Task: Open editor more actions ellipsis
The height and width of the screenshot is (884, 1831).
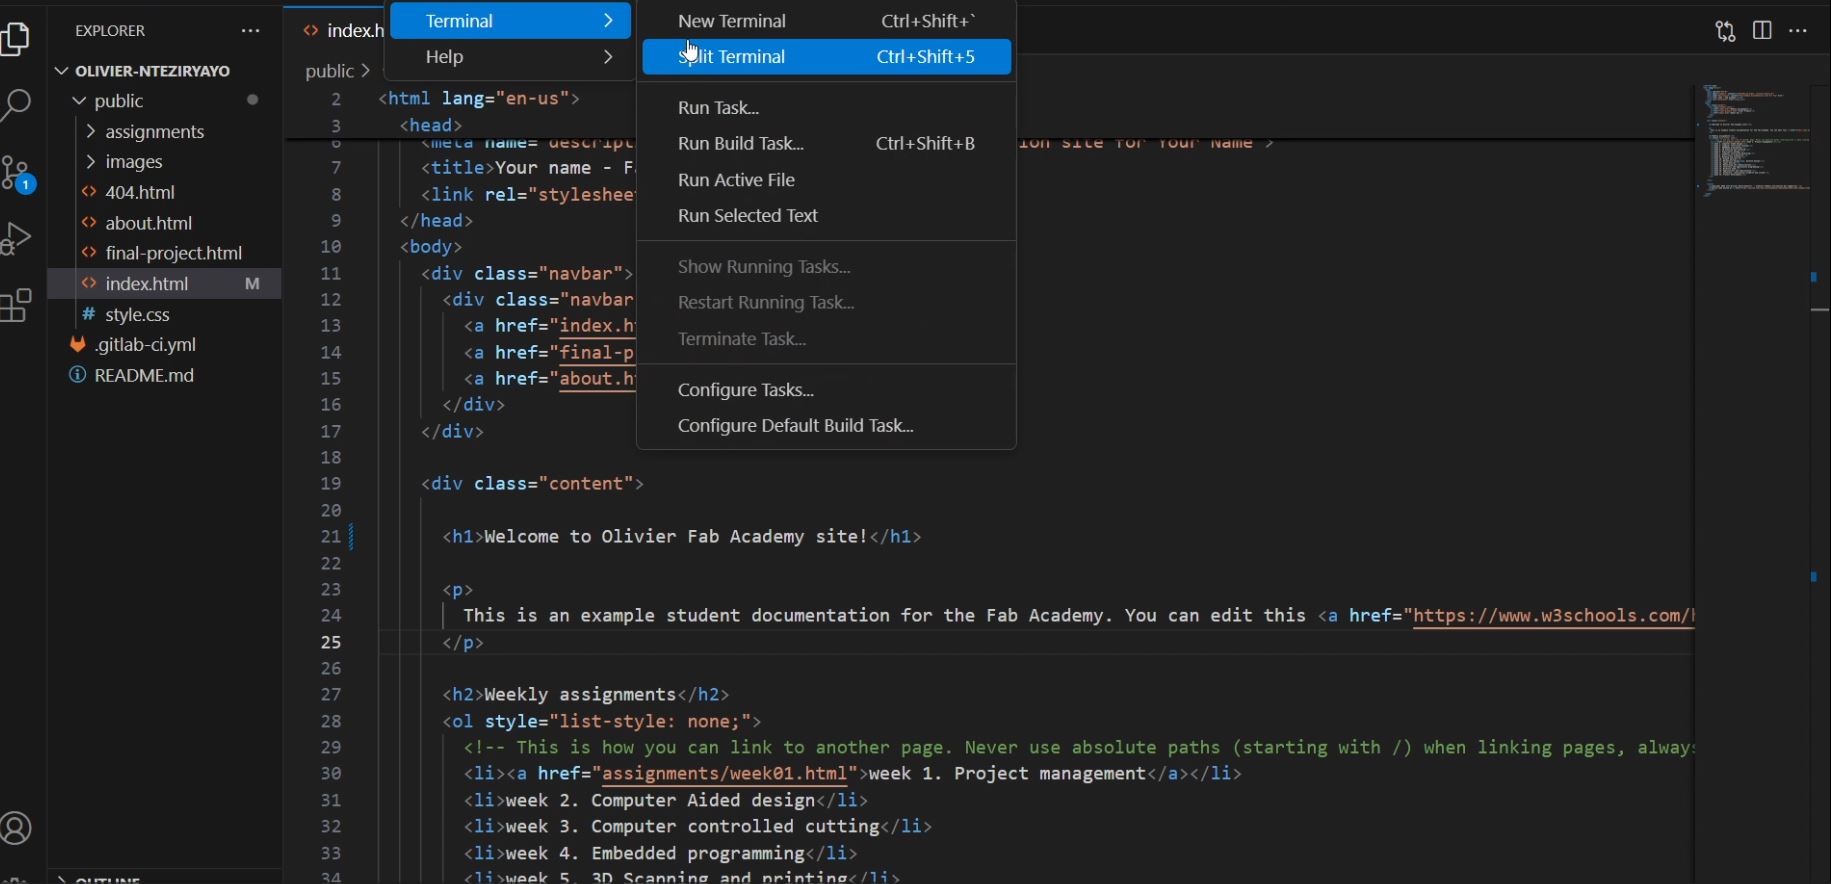Action: [1798, 31]
